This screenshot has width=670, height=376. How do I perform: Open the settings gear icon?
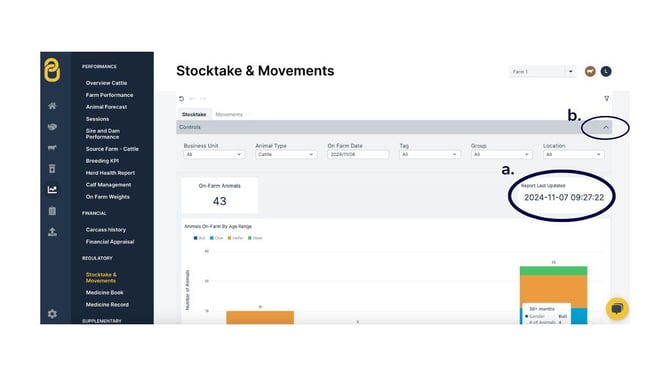coord(52,314)
